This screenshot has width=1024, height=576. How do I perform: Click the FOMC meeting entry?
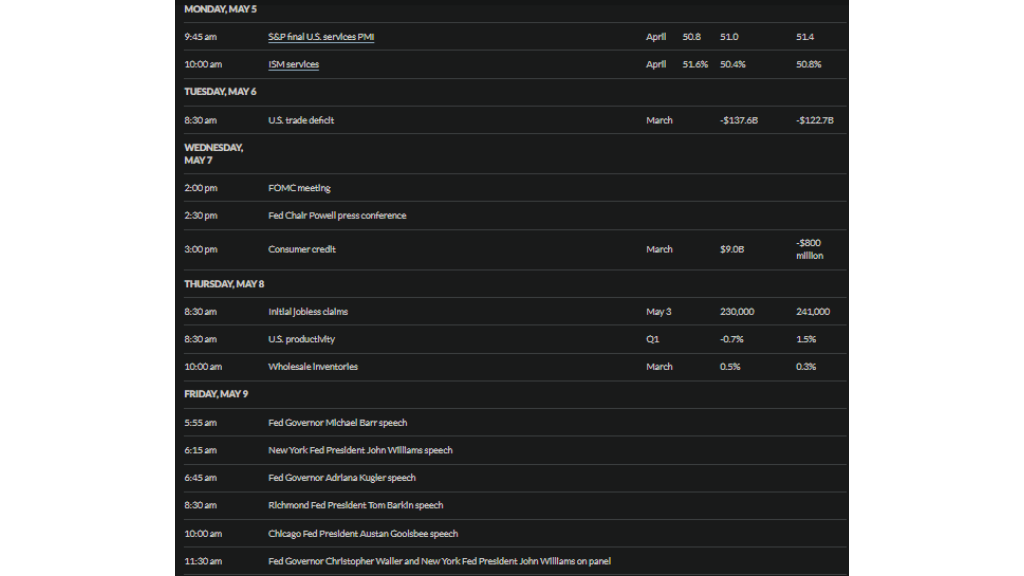click(299, 188)
